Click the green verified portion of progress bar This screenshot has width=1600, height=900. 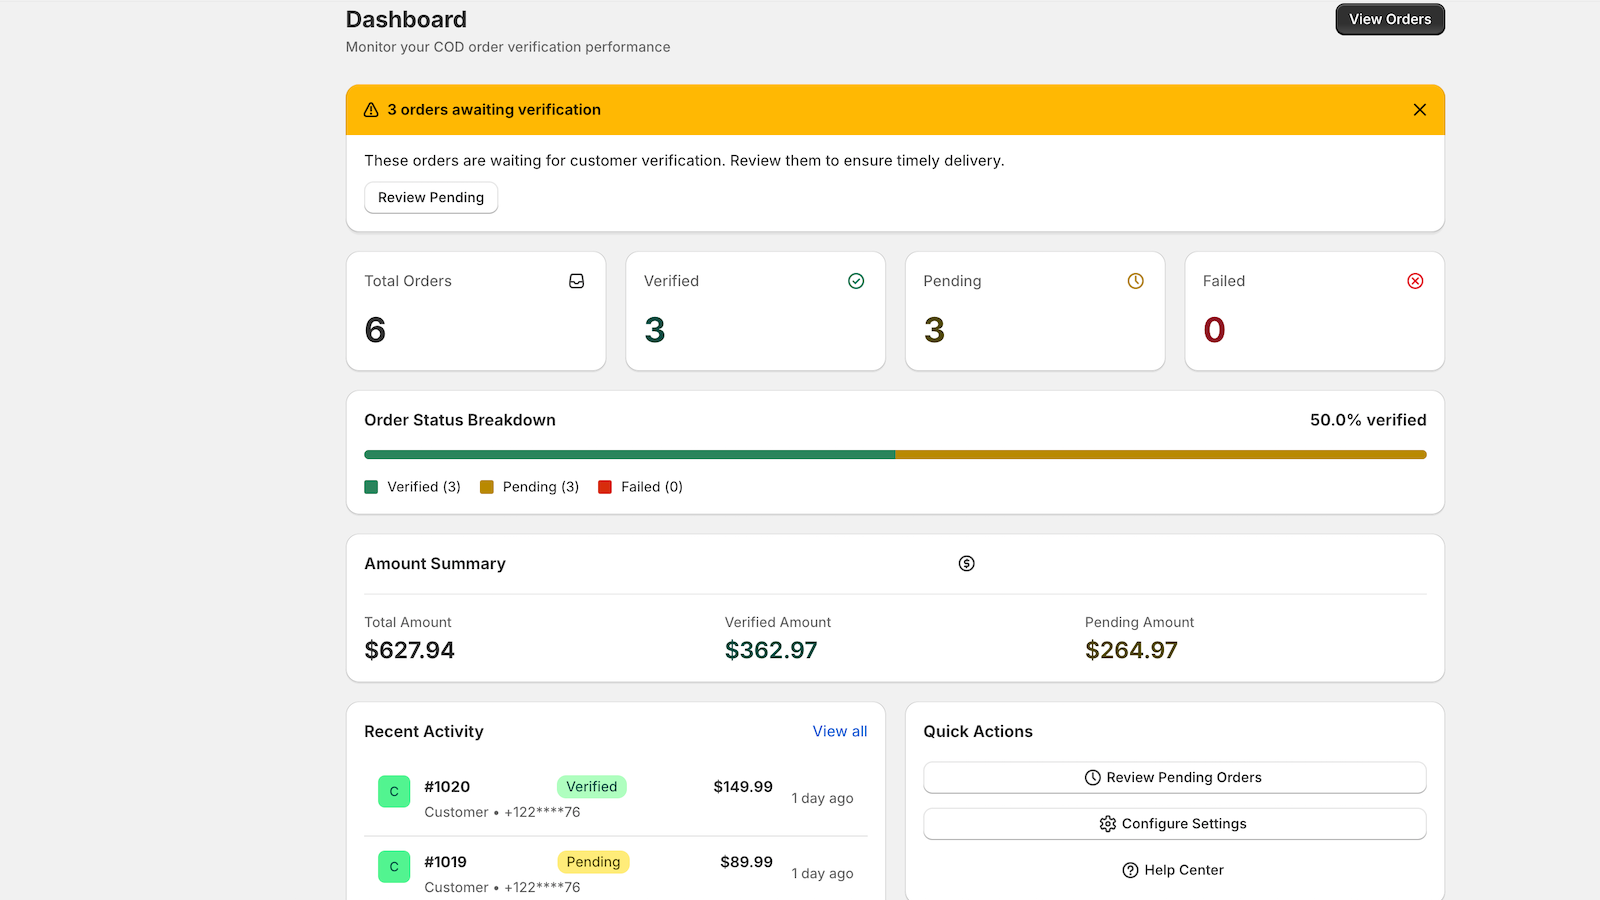coord(630,455)
